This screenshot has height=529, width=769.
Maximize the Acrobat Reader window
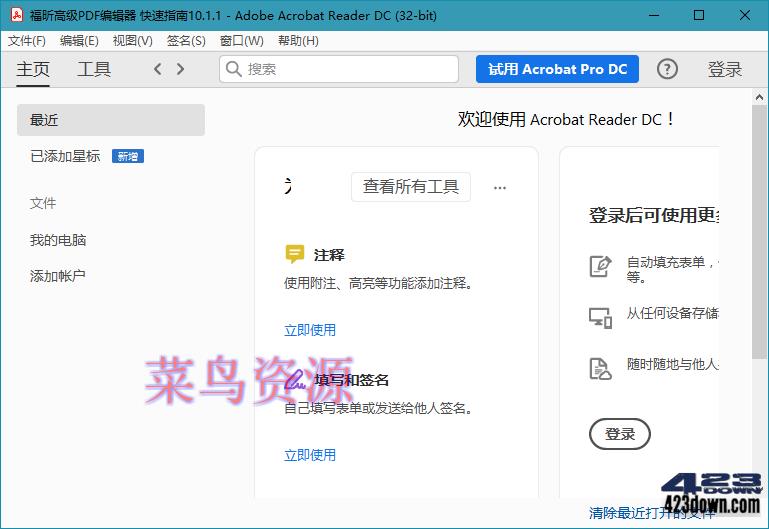[x=699, y=15]
